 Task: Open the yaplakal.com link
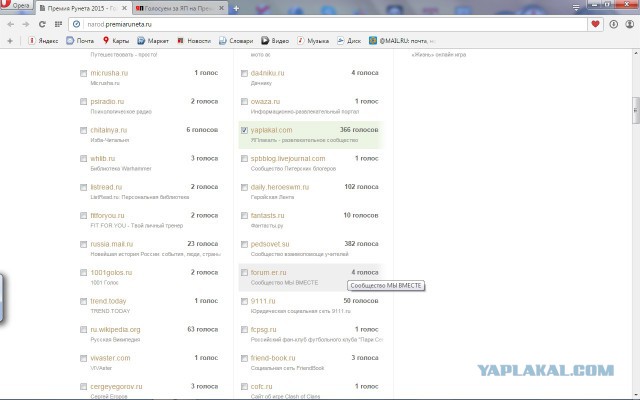tap(271, 130)
